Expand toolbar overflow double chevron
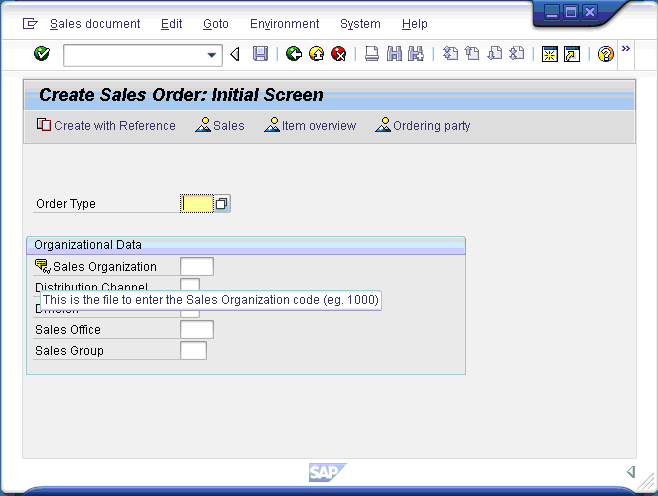The height and width of the screenshot is (496, 658). point(626,48)
